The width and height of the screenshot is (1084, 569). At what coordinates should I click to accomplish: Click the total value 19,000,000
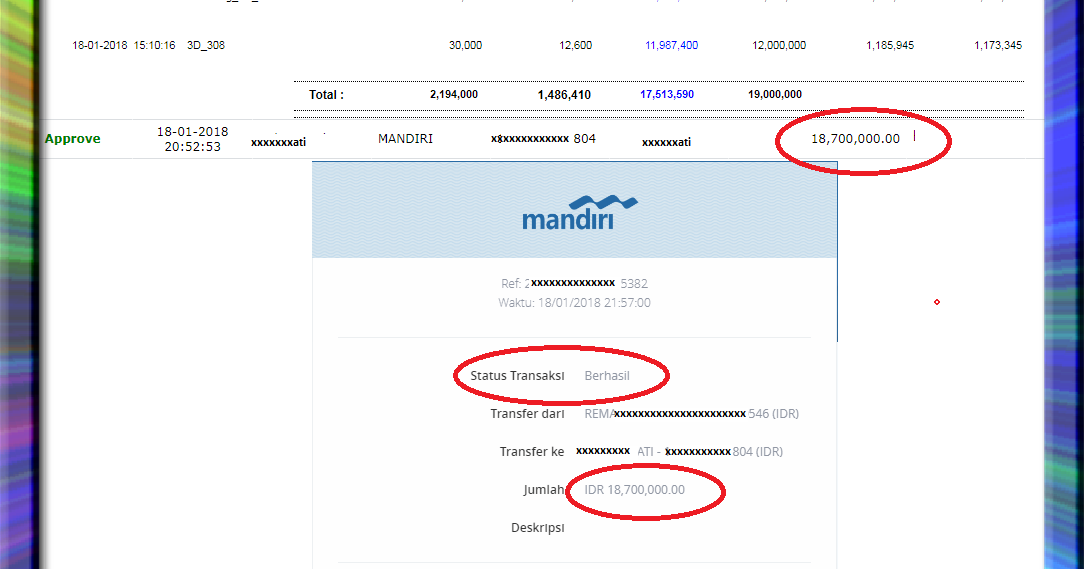tap(775, 94)
